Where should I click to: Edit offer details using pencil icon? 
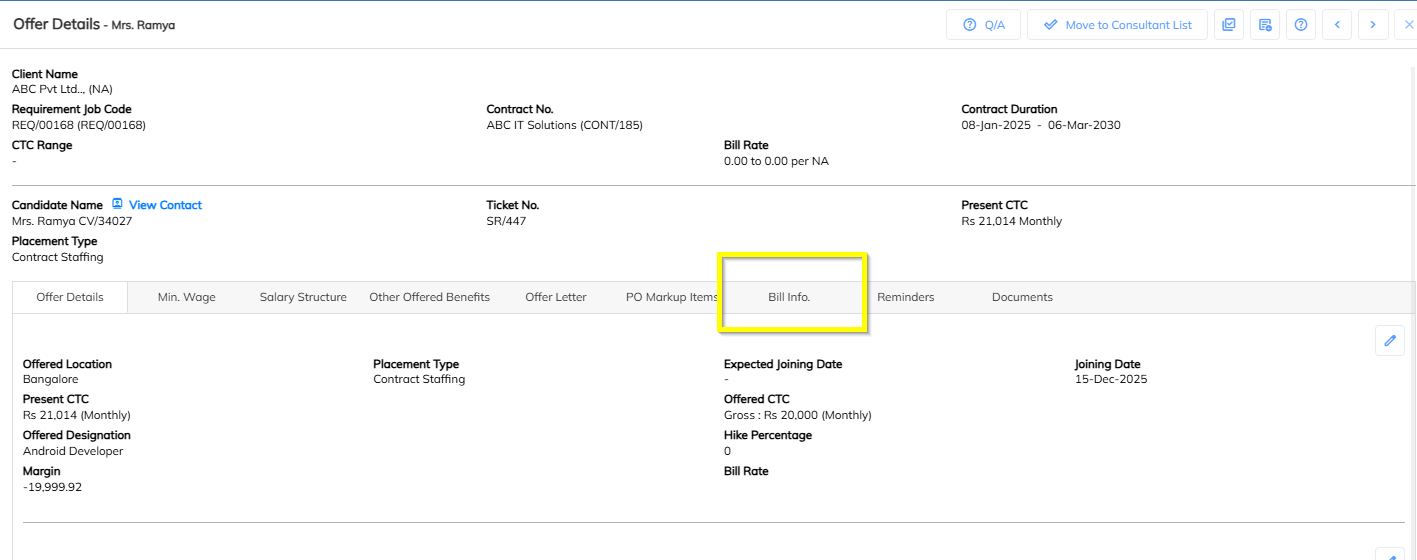click(1389, 341)
